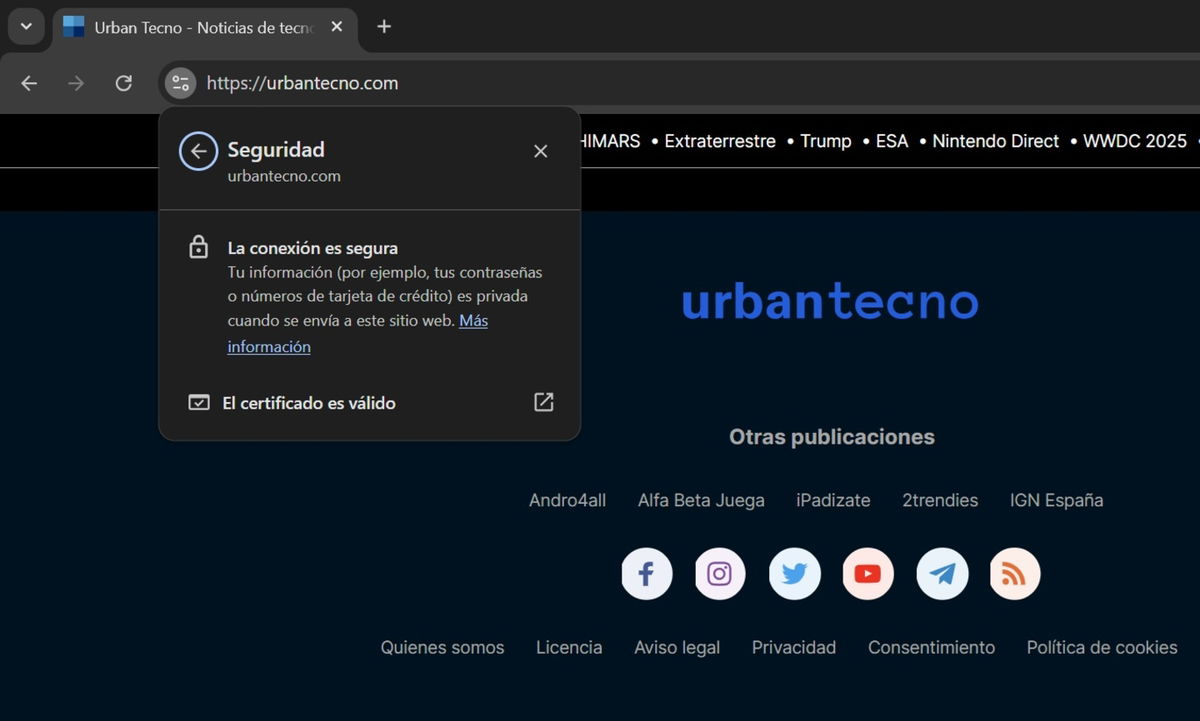Click the site settings icon in the address bar
Viewport: 1200px width, 721px height.
(180, 83)
